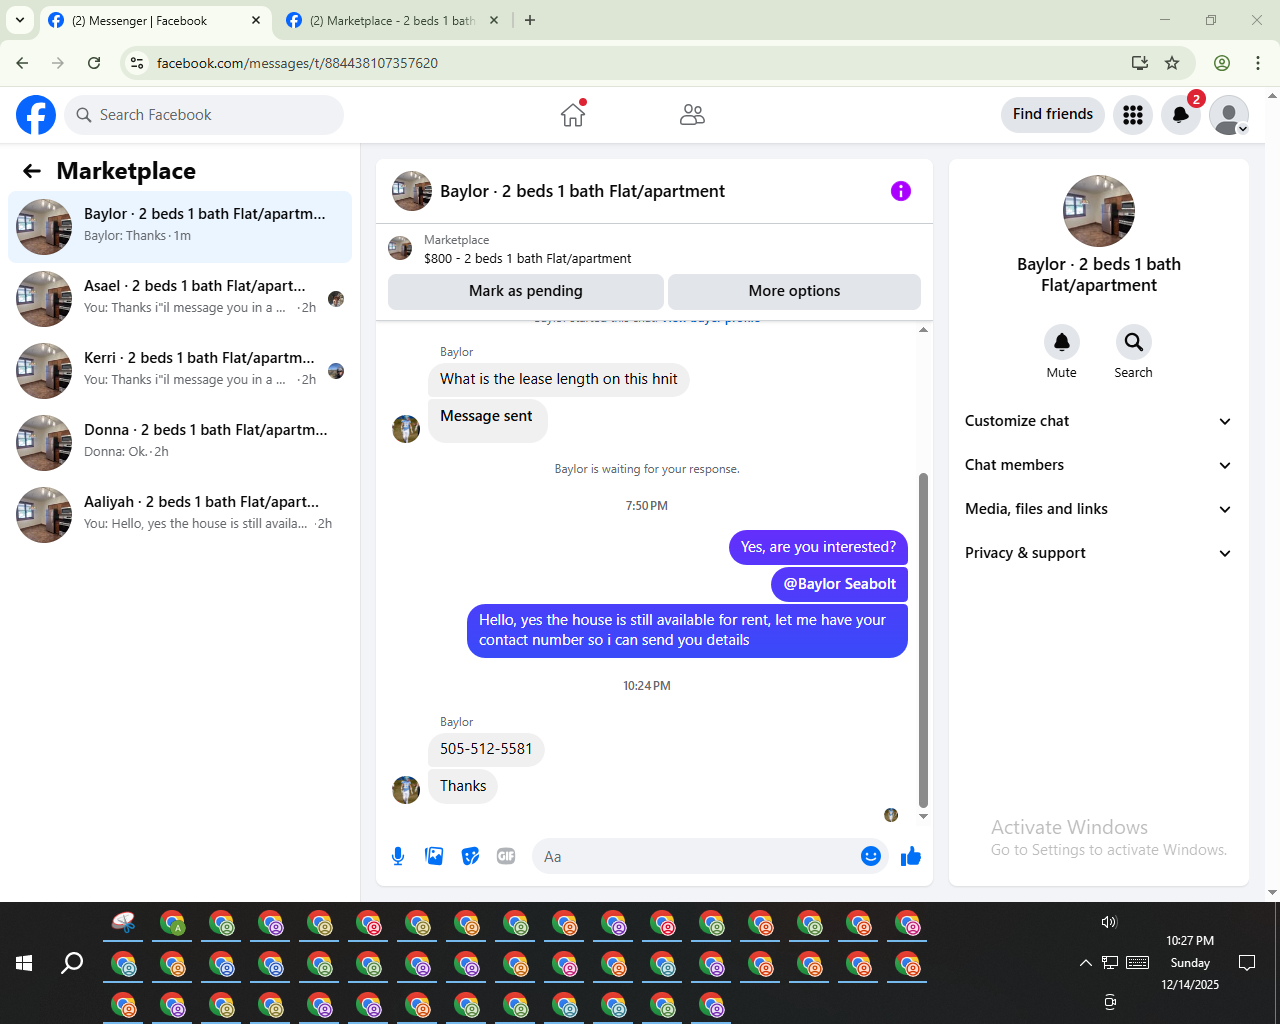
Task: Switch to Messenger | Facebook tab
Action: pos(155,21)
